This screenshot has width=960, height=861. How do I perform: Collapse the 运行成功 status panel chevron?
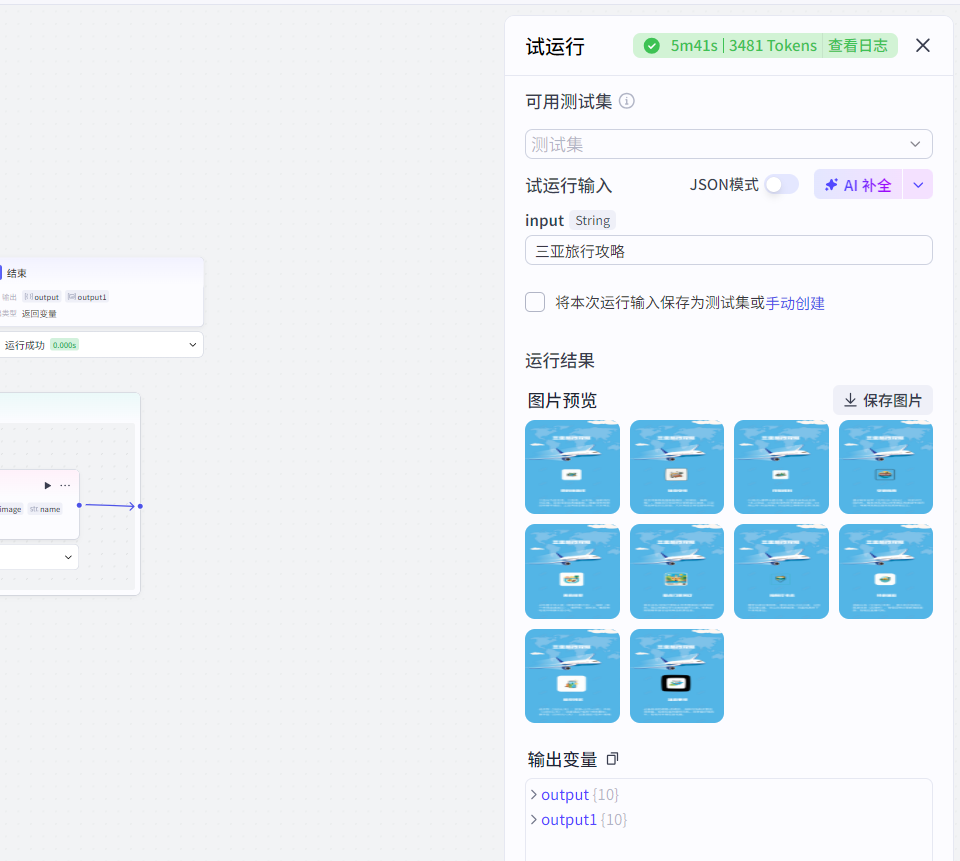click(x=191, y=344)
